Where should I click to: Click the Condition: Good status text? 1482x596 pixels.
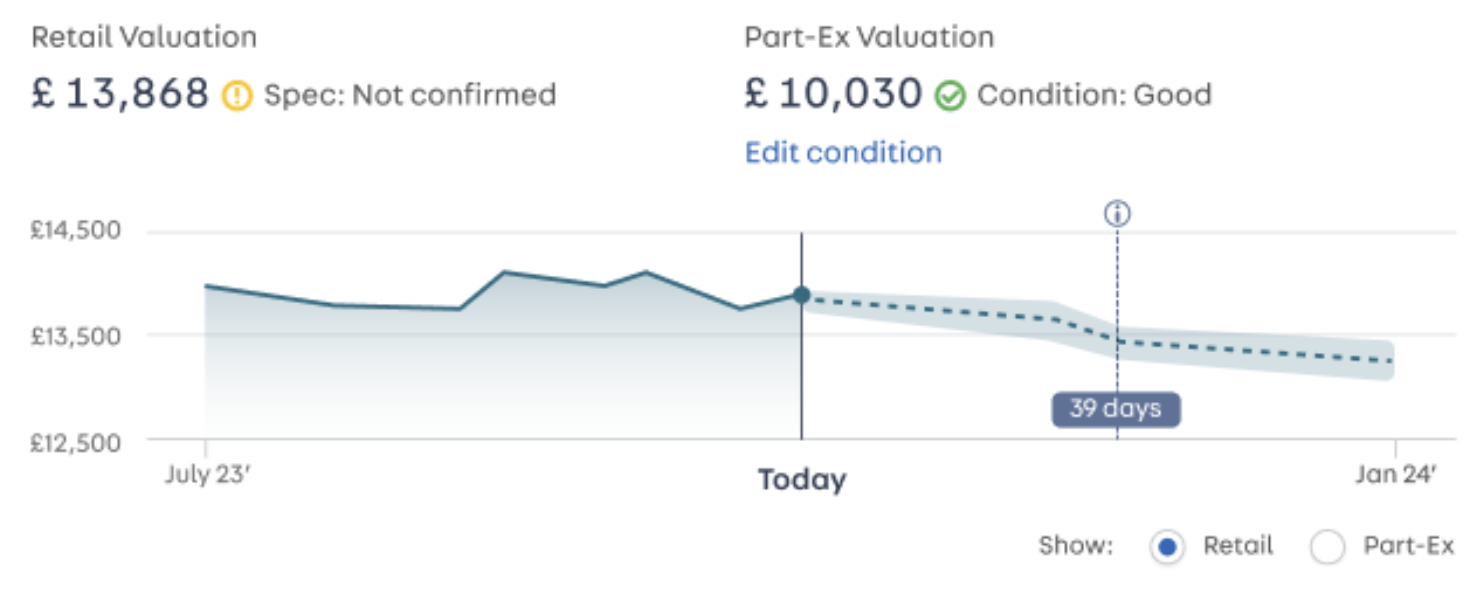coord(1094,96)
